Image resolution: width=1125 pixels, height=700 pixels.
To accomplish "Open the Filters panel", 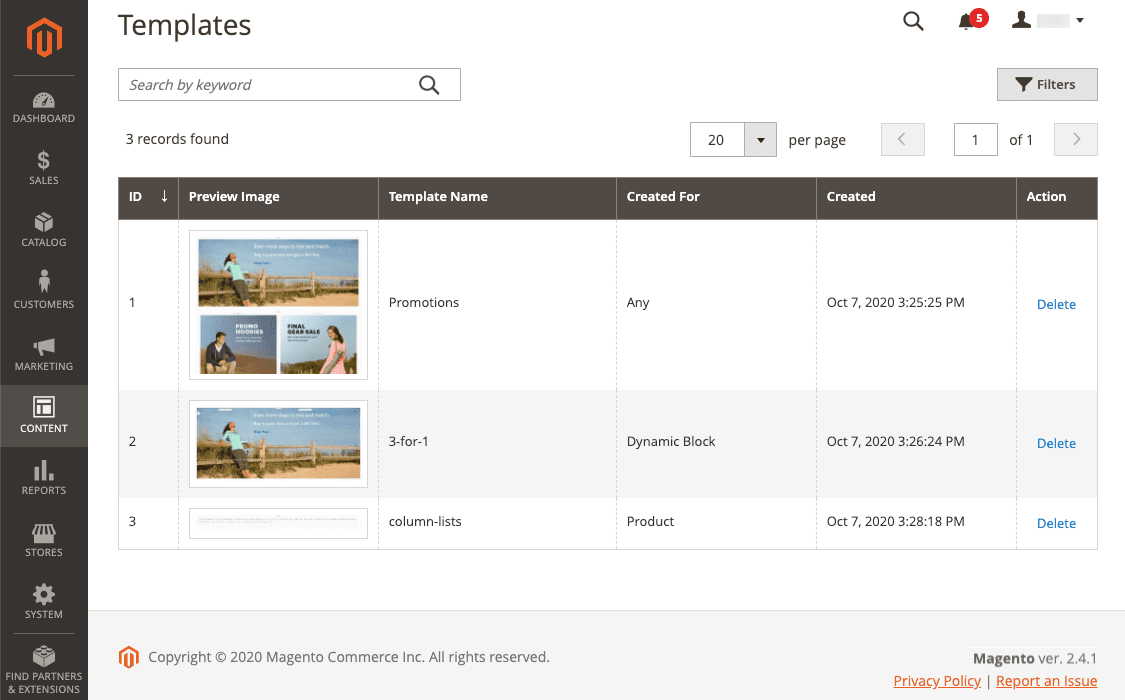I will point(1047,85).
